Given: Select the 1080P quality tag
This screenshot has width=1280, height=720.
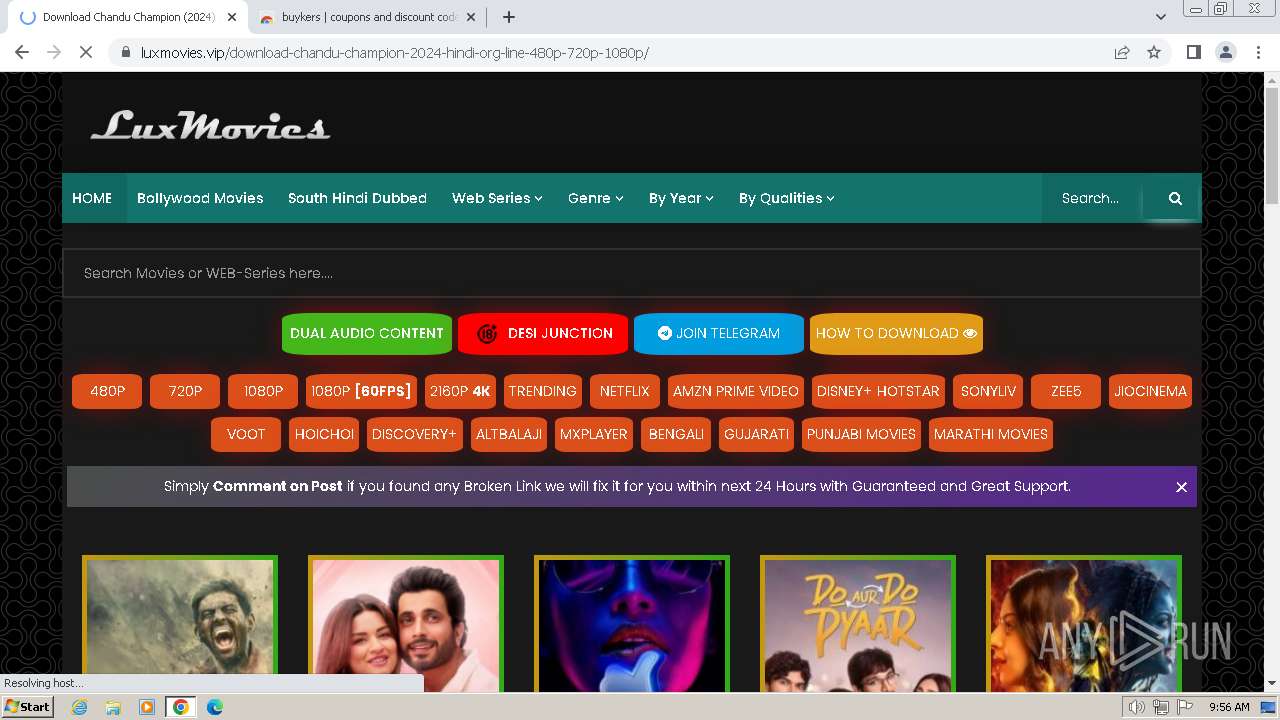Looking at the screenshot, I should 263,391.
